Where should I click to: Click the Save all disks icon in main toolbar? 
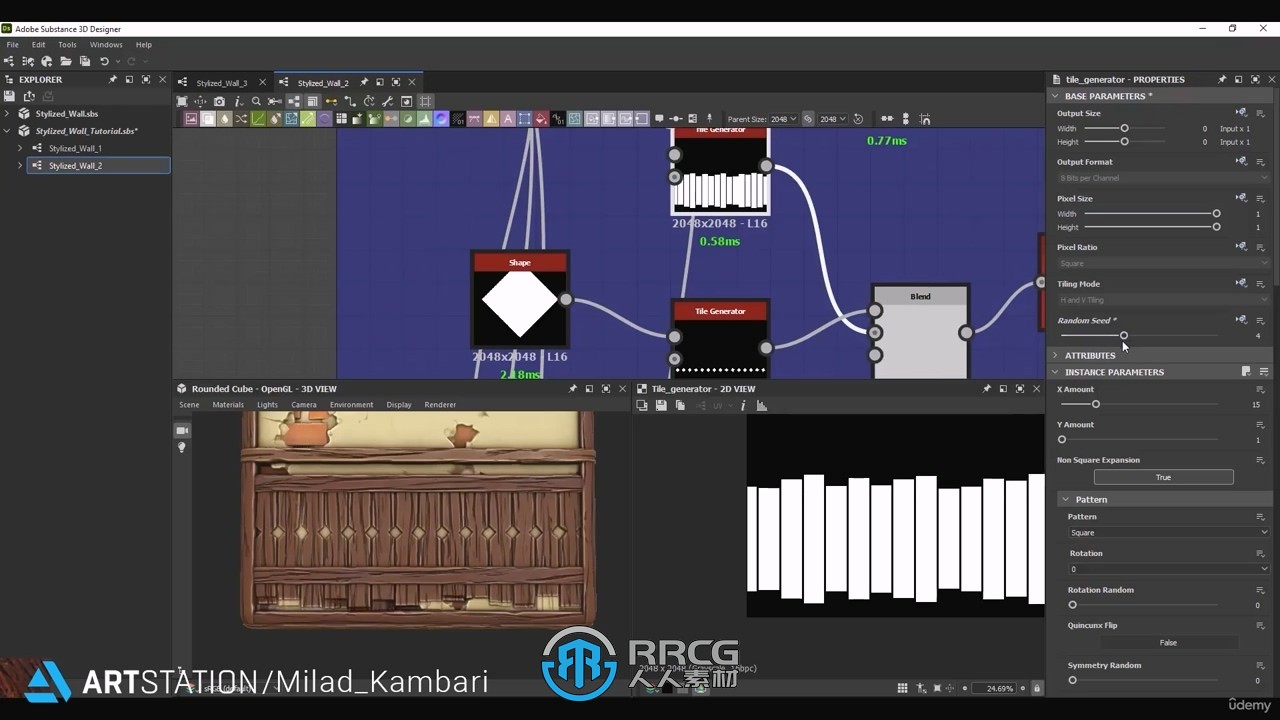(85, 61)
